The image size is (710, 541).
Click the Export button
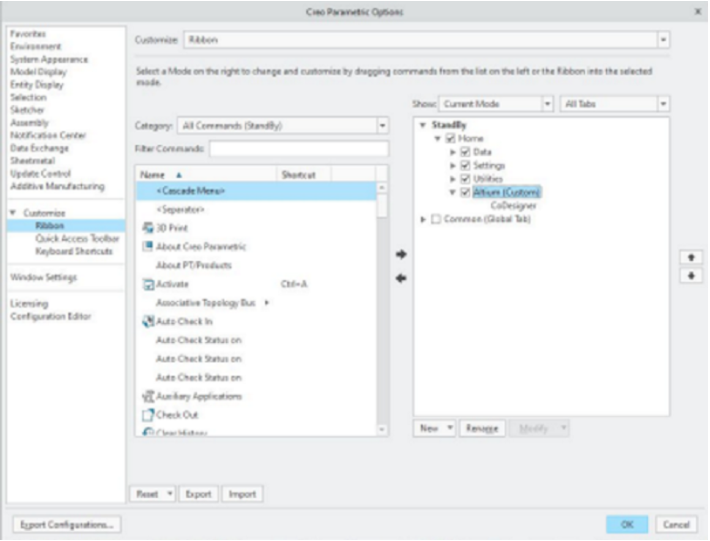click(x=198, y=494)
